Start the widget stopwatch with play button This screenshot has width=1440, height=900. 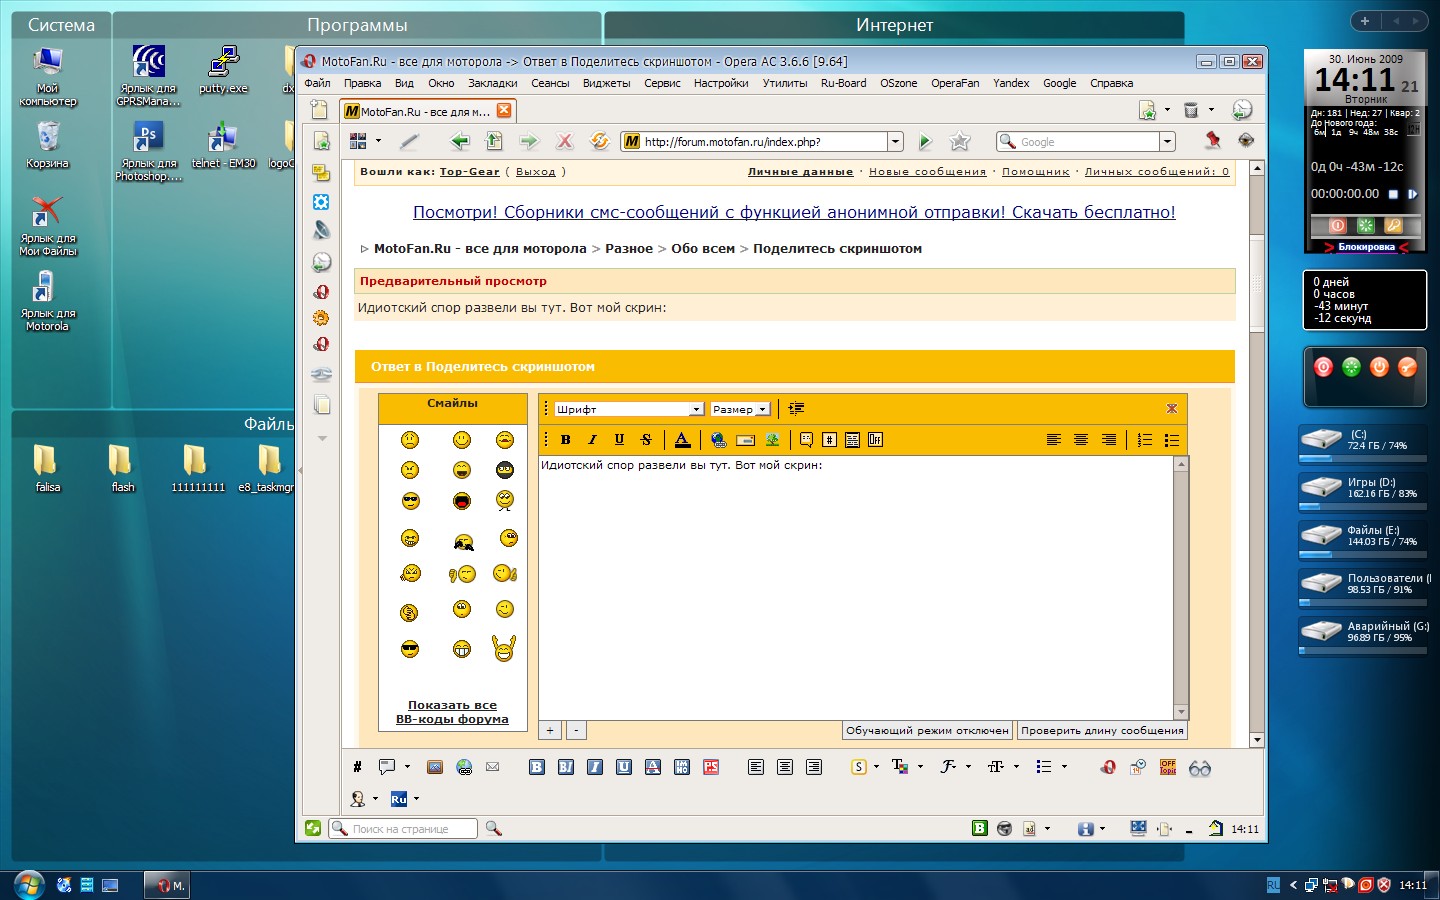click(x=1412, y=194)
